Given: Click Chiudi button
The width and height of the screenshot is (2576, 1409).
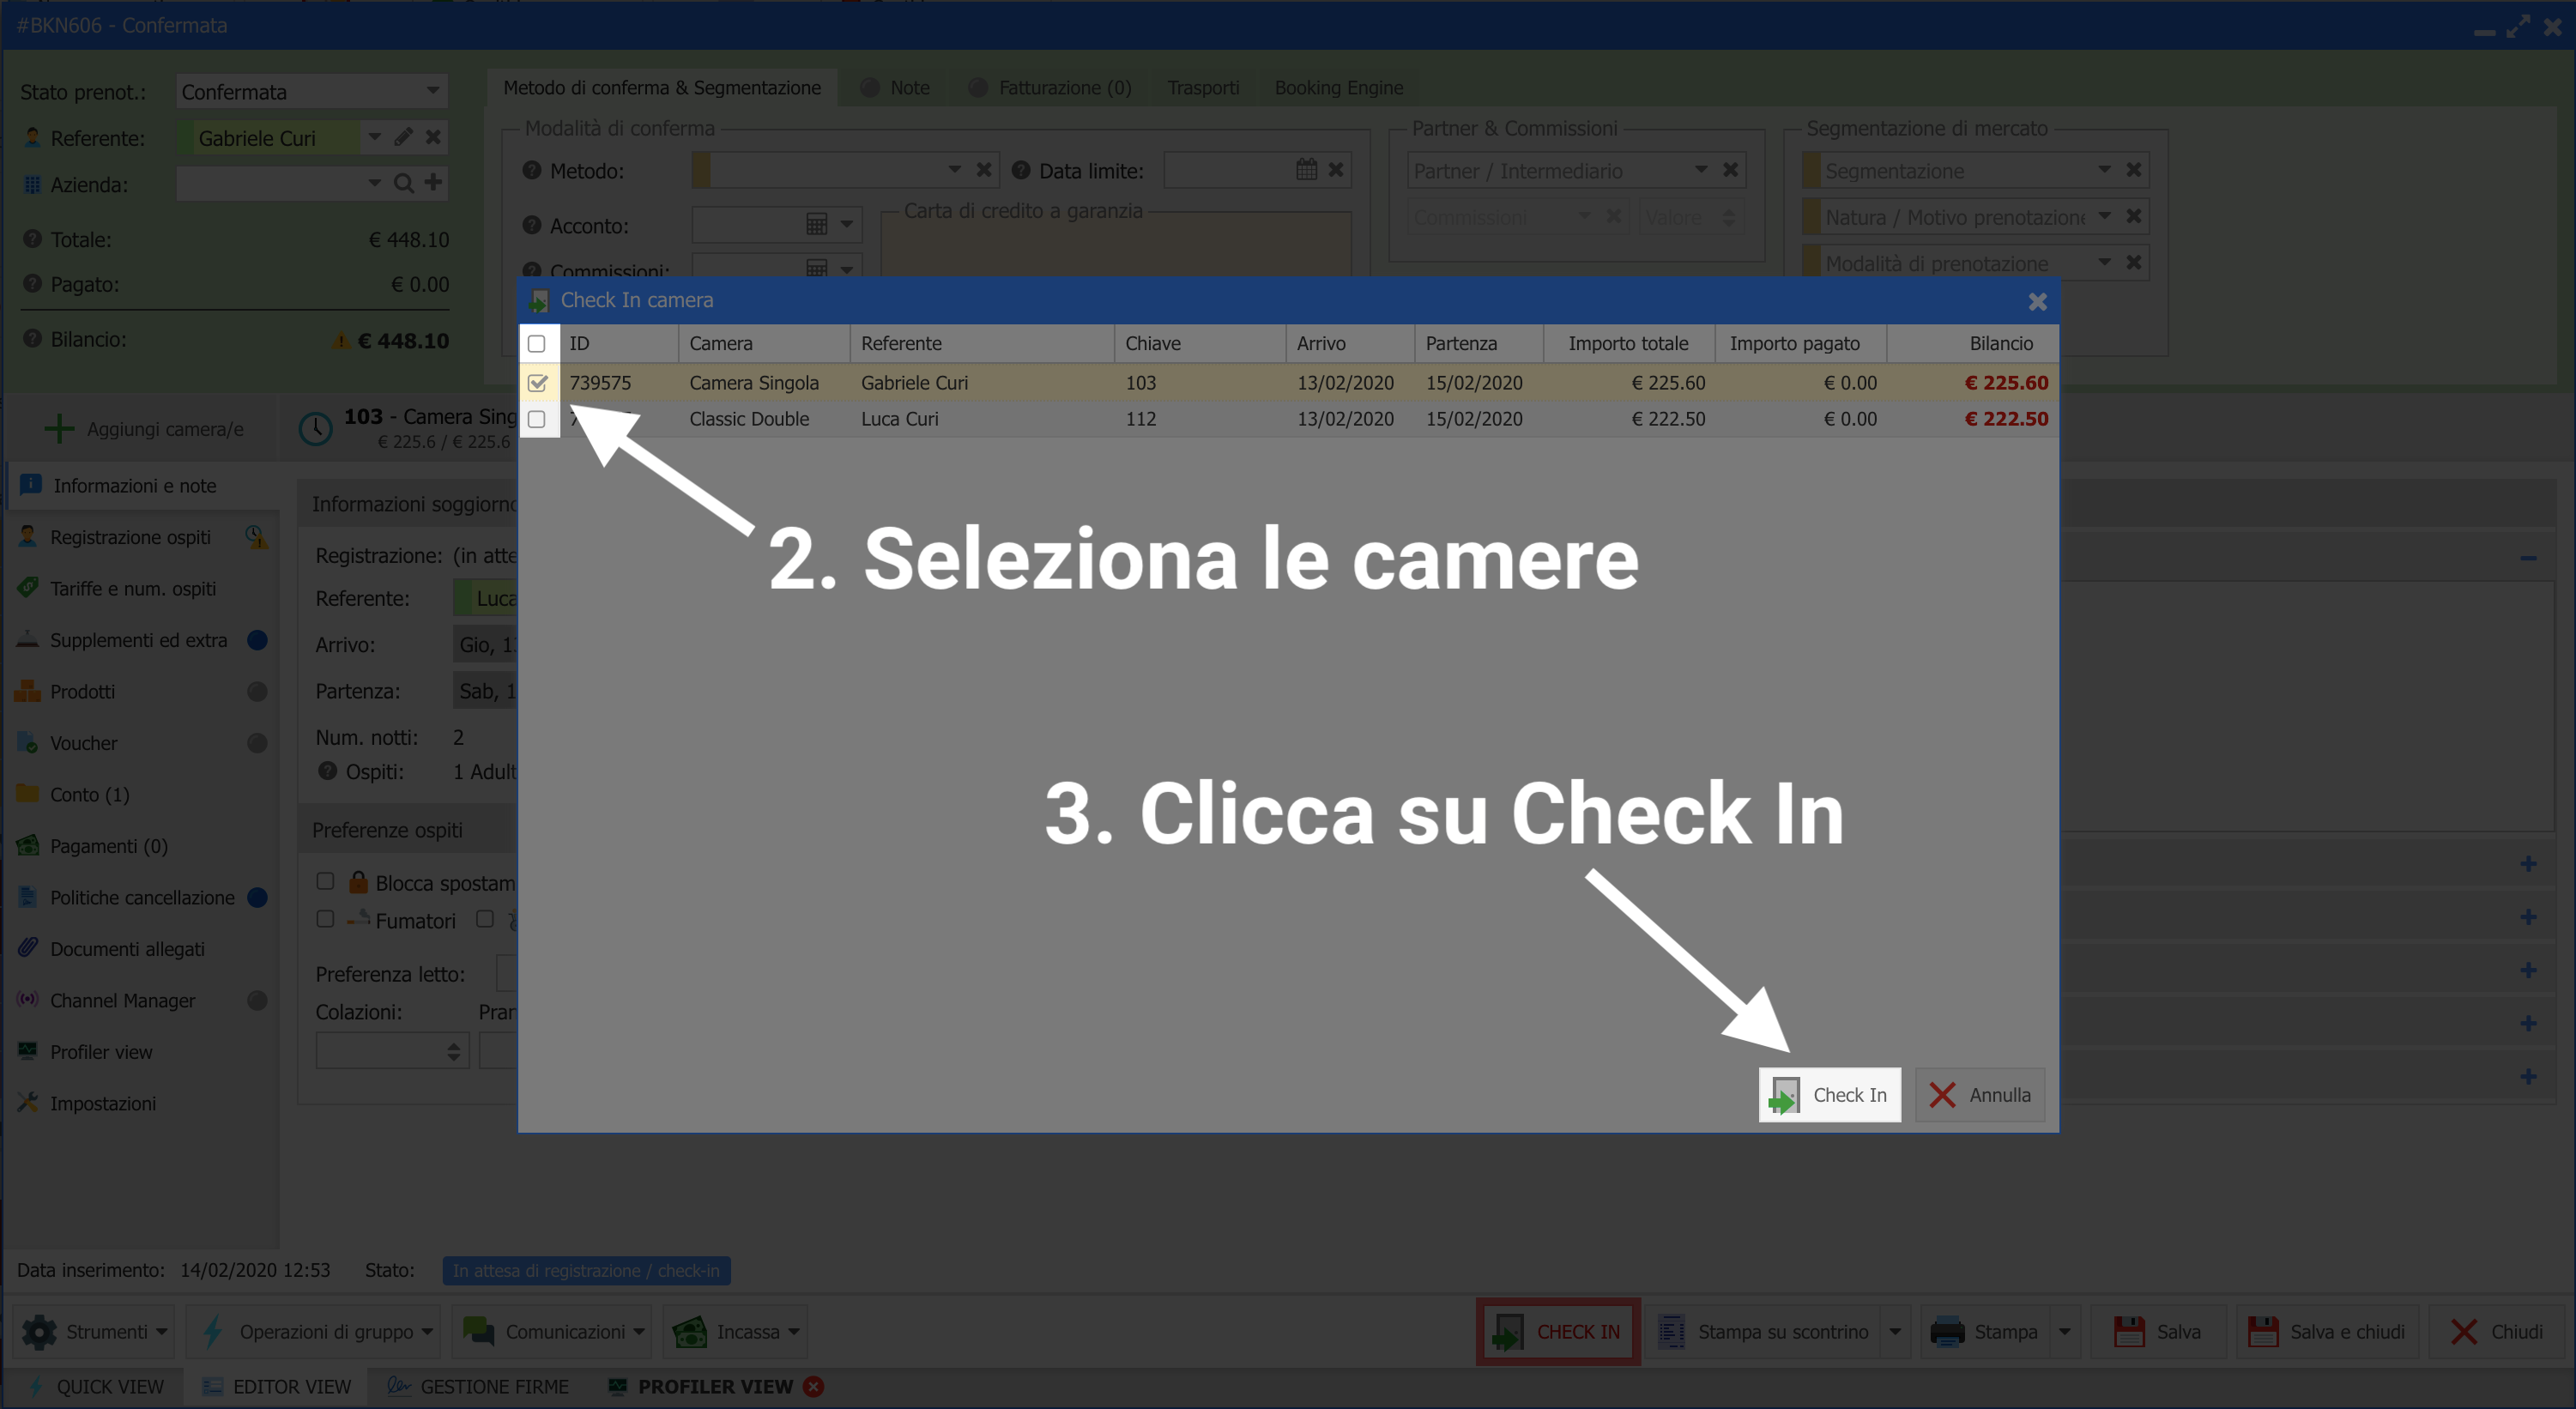Looking at the screenshot, I should pyautogui.click(x=2496, y=1331).
